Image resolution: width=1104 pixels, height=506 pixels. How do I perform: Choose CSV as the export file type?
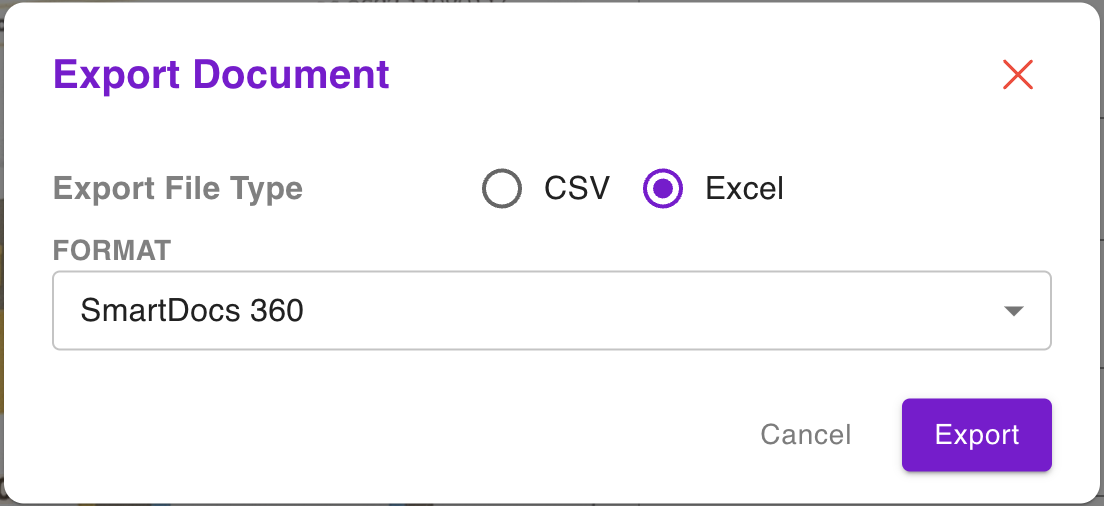click(x=501, y=189)
